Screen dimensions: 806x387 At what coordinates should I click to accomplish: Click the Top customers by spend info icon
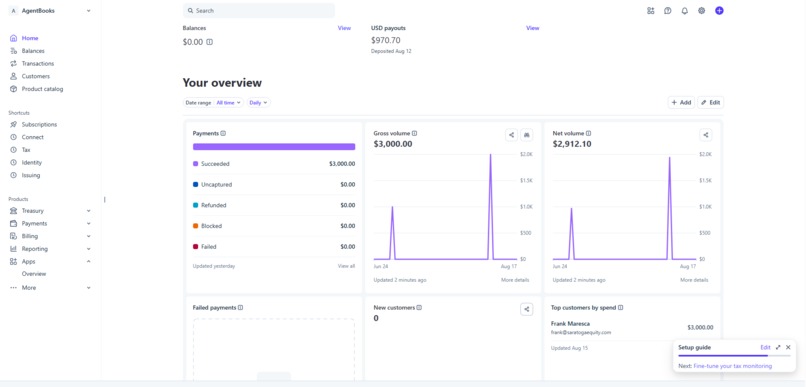tap(620, 308)
